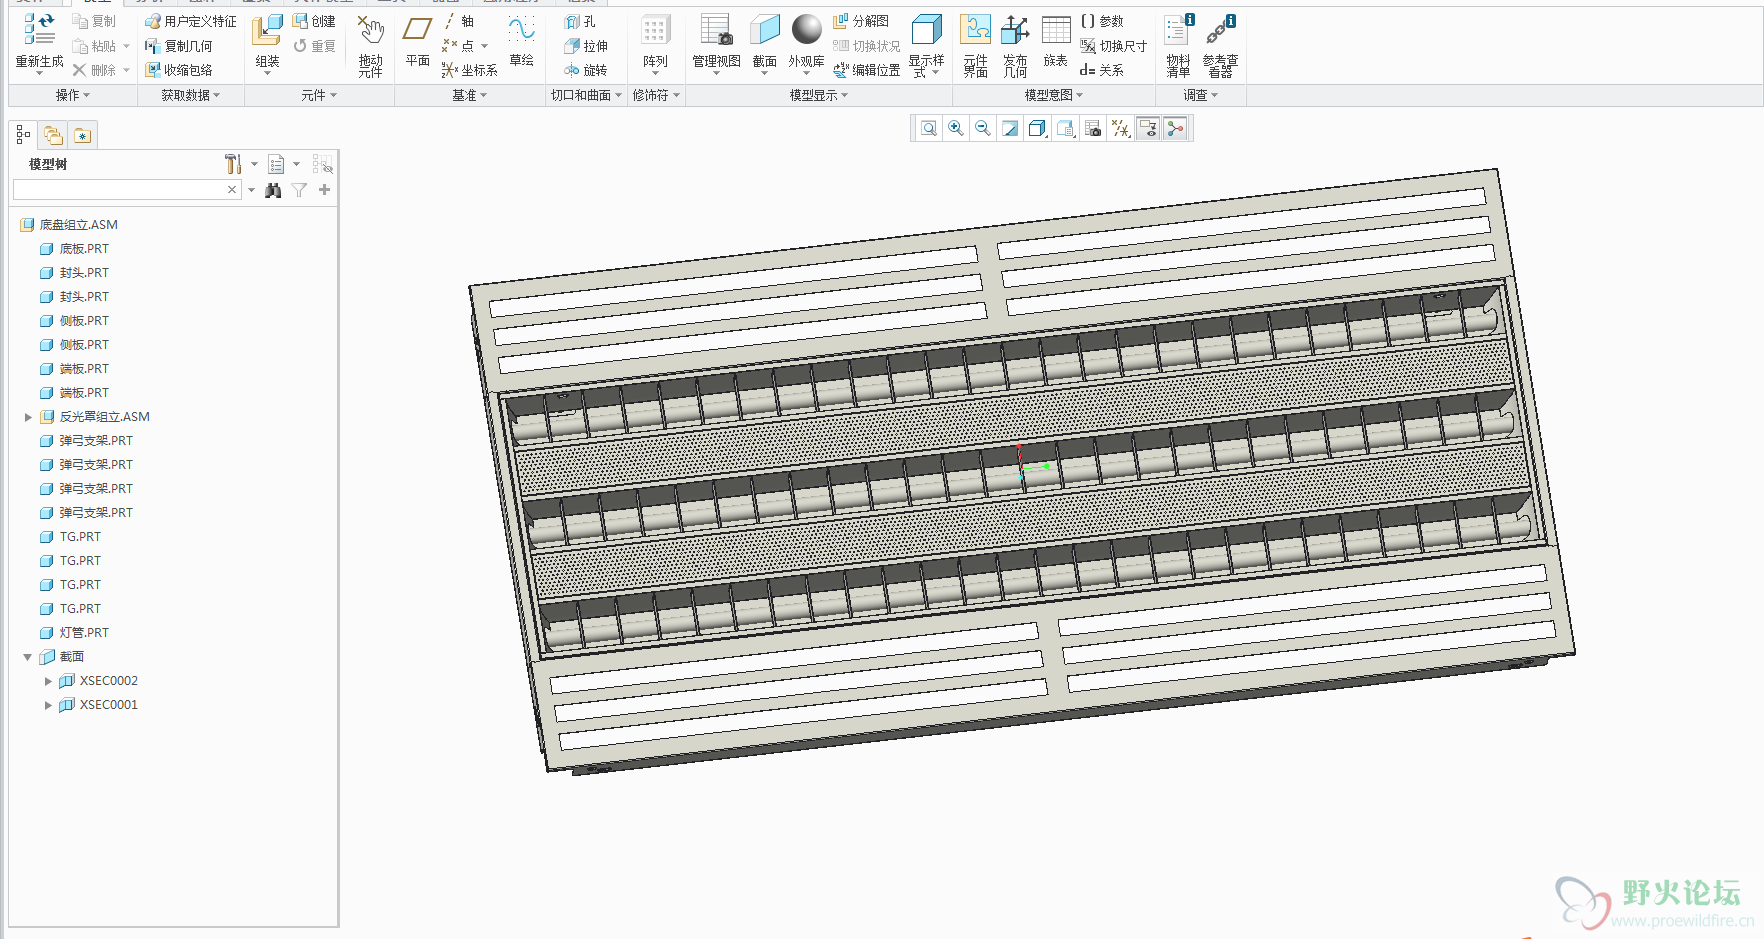This screenshot has height=939, width=1764.
Task: Toggle spin center display in graphics toolbar
Action: (x=1176, y=128)
